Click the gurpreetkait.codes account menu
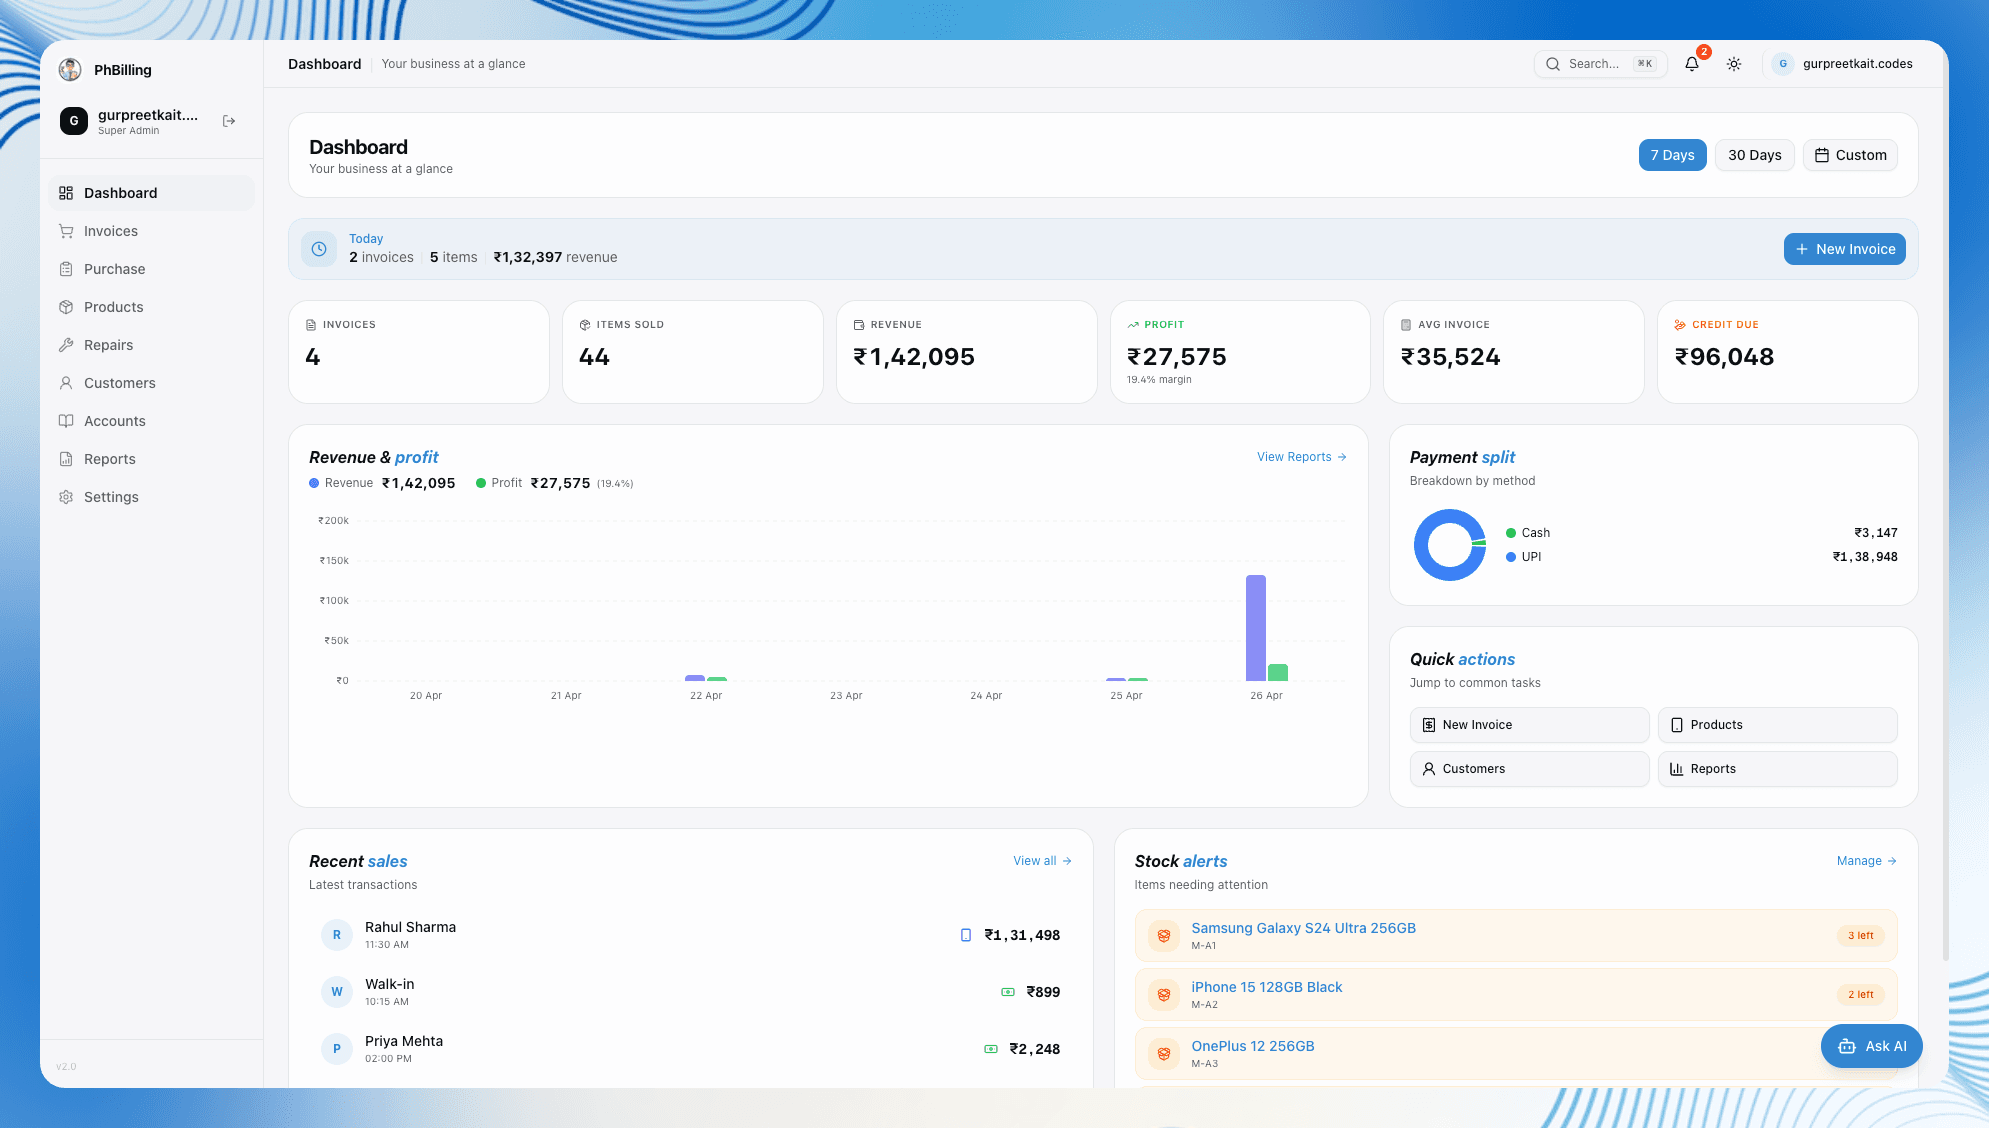1989x1128 pixels. point(1843,64)
